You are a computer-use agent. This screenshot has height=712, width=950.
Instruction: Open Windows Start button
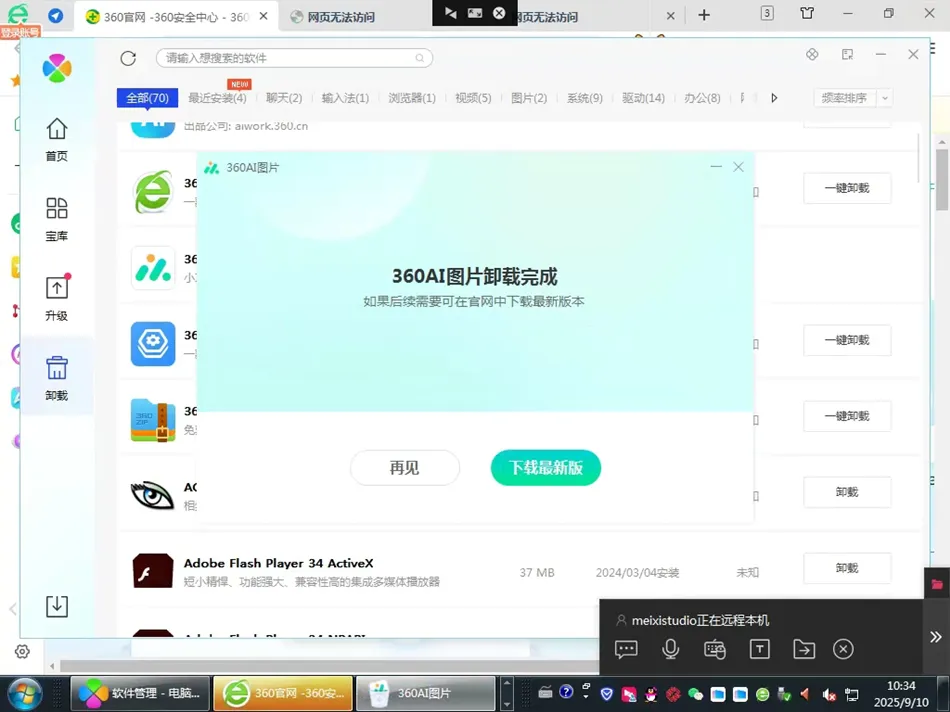pyautogui.click(x=23, y=694)
